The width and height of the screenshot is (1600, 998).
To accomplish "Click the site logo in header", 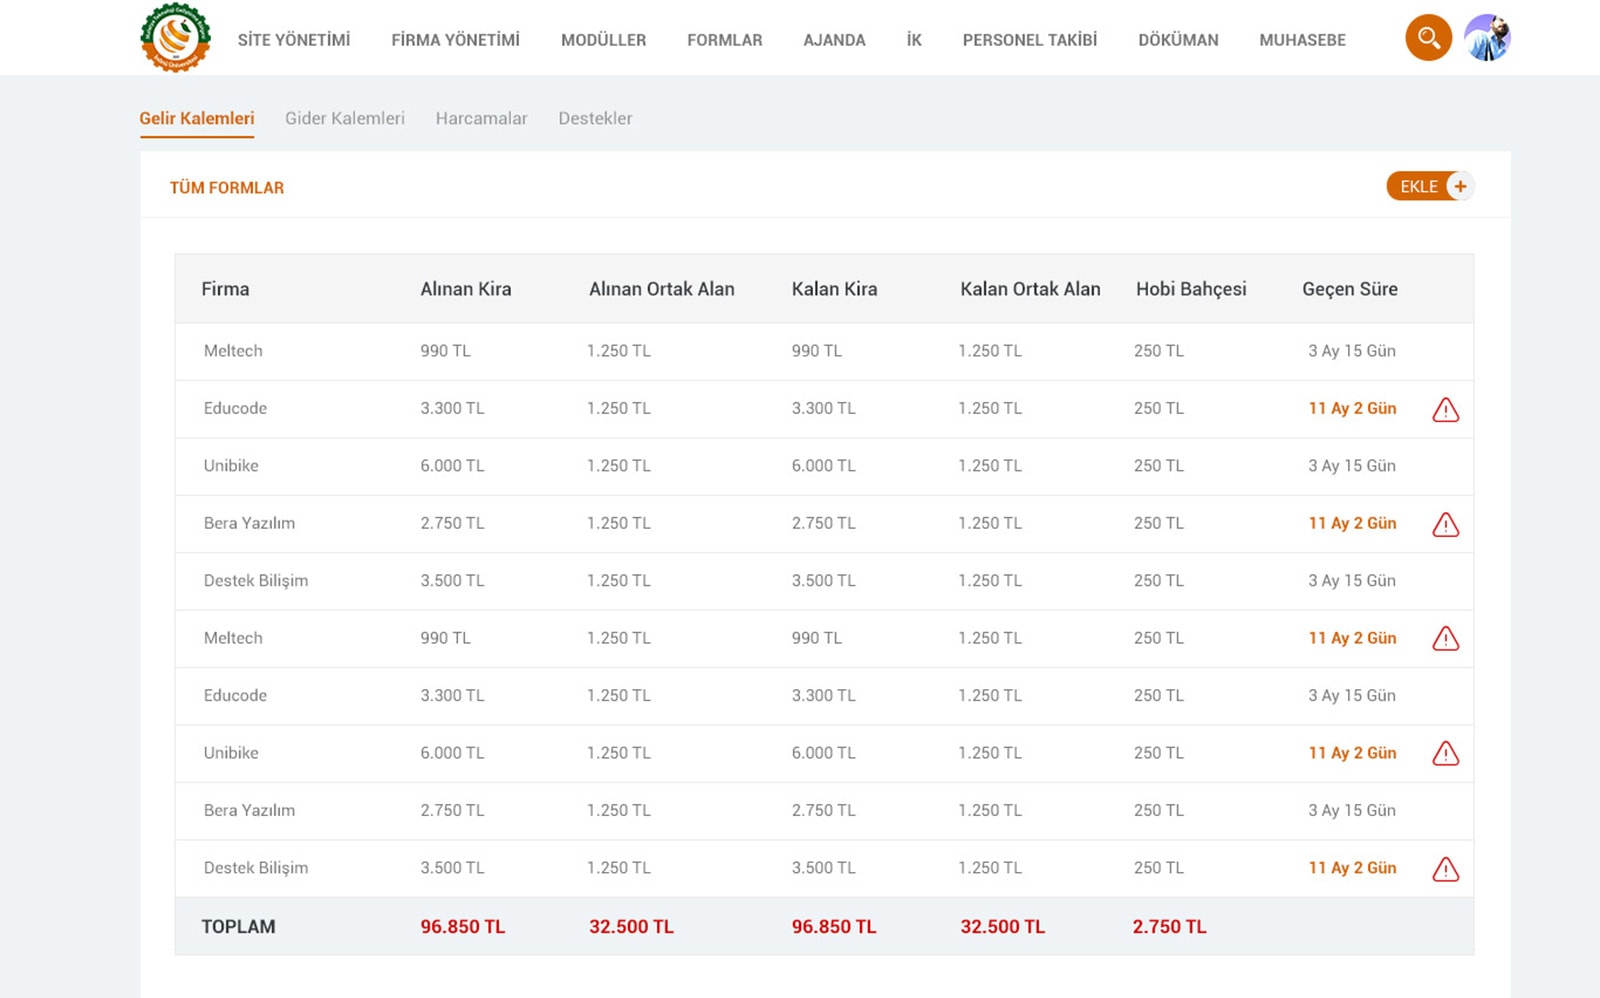I will click(176, 38).
